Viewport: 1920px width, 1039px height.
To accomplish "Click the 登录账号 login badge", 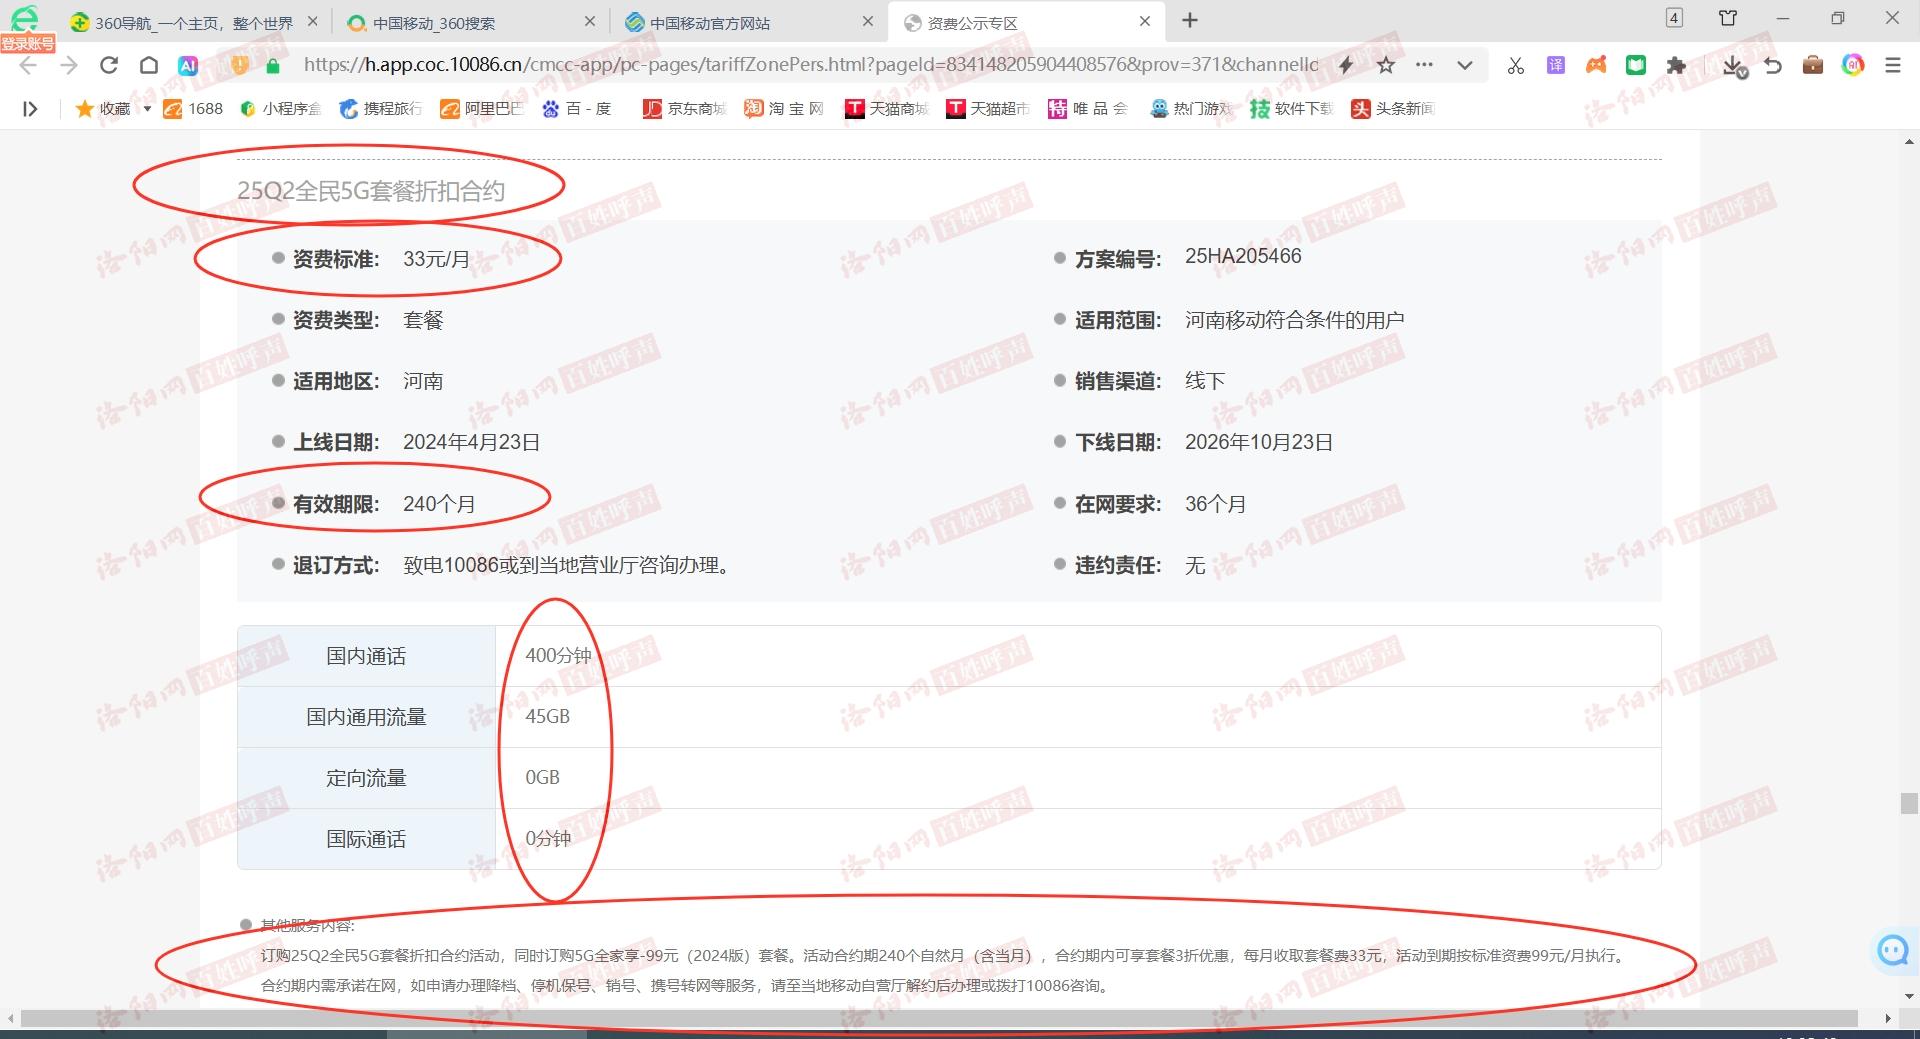I will 28,43.
